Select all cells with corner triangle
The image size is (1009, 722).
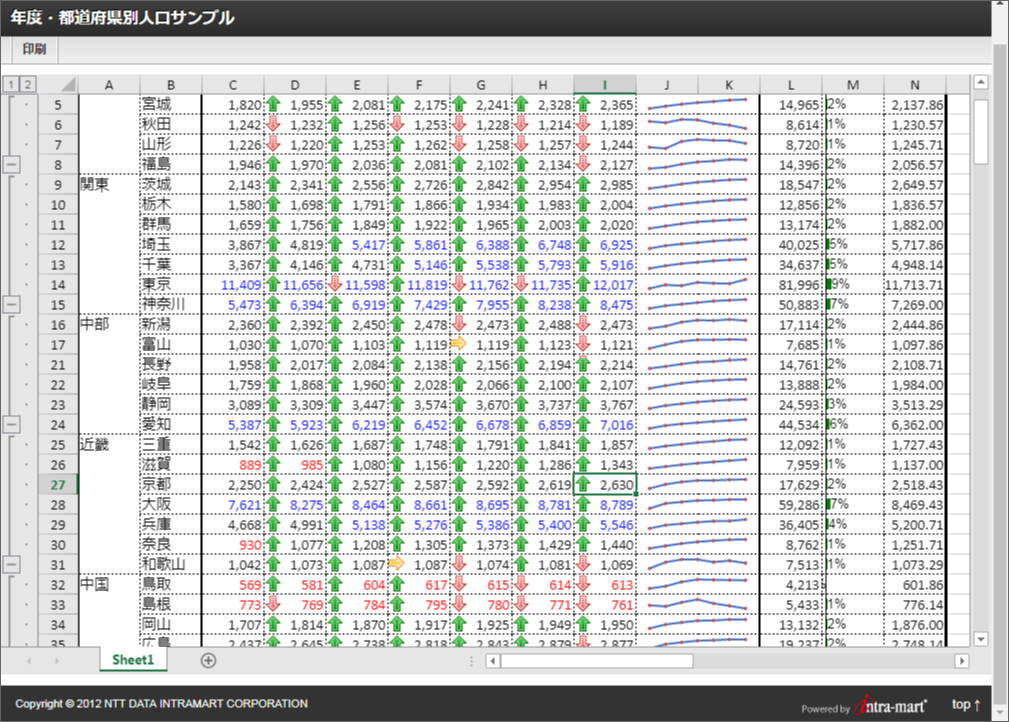[68, 84]
